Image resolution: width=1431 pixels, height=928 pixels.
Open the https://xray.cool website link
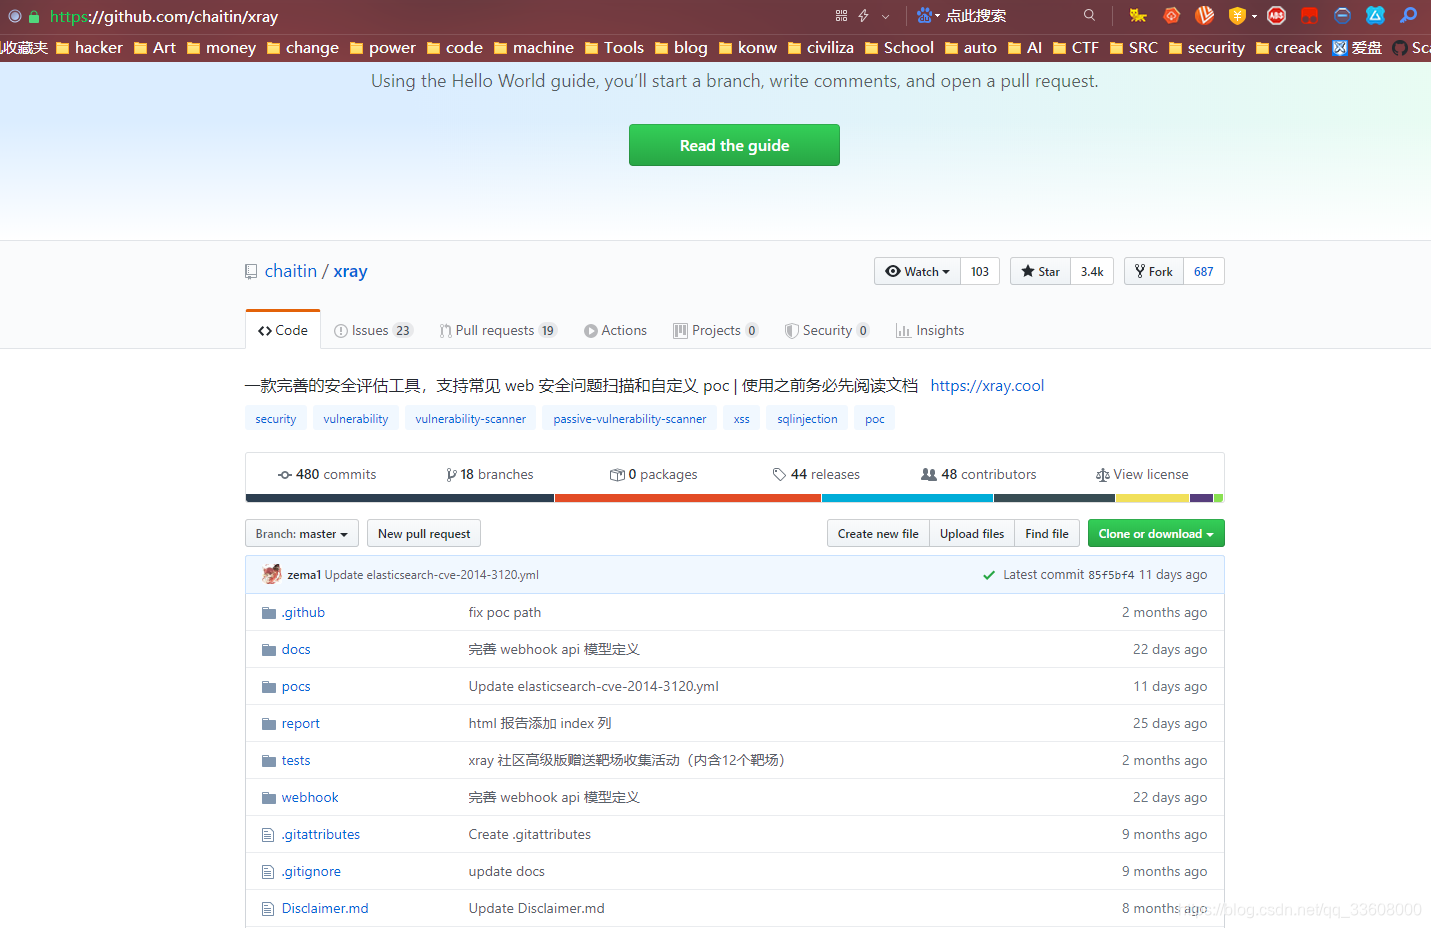(x=987, y=385)
